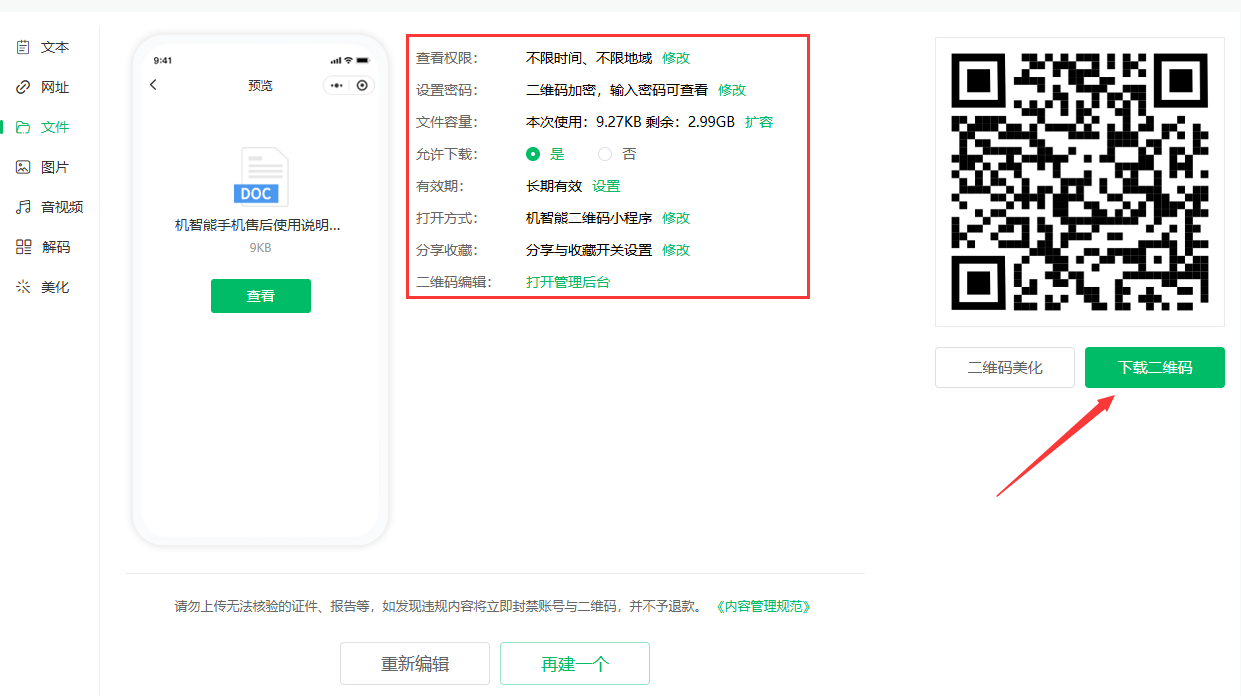The image size is (1241, 696).
Task: Tap the back arrow in phone preview
Action: click(153, 85)
